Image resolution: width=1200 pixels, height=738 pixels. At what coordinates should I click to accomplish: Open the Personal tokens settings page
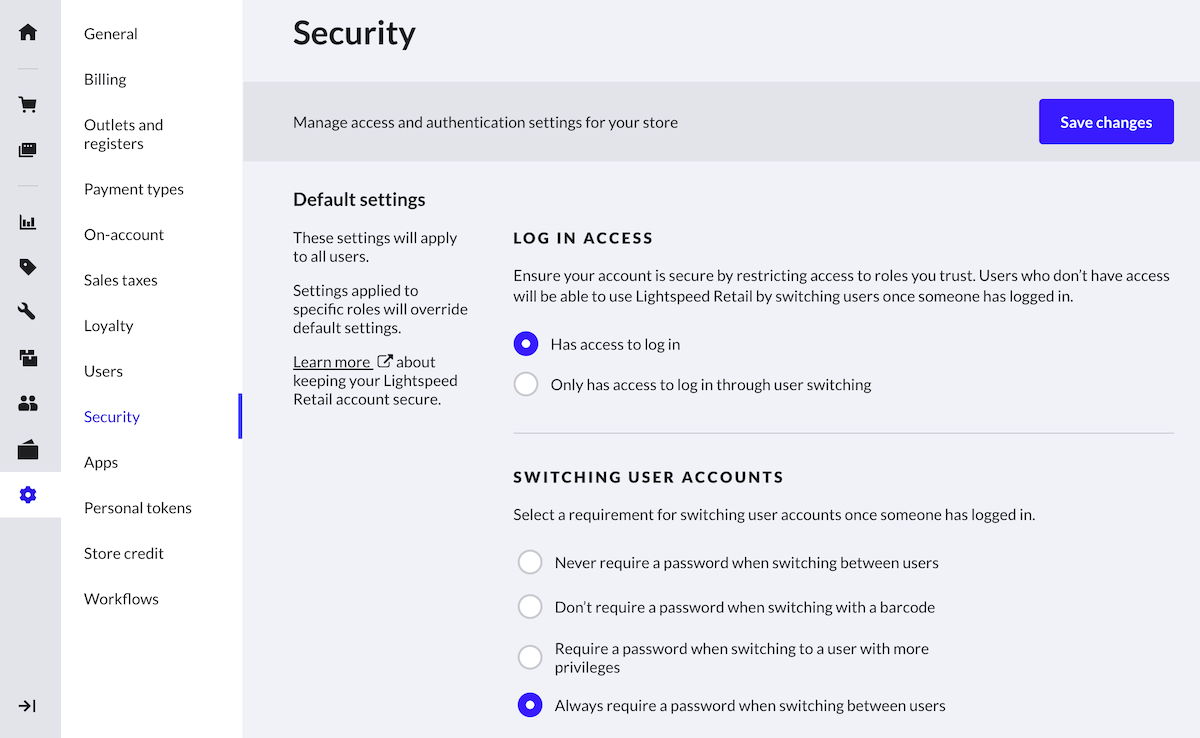(x=137, y=508)
